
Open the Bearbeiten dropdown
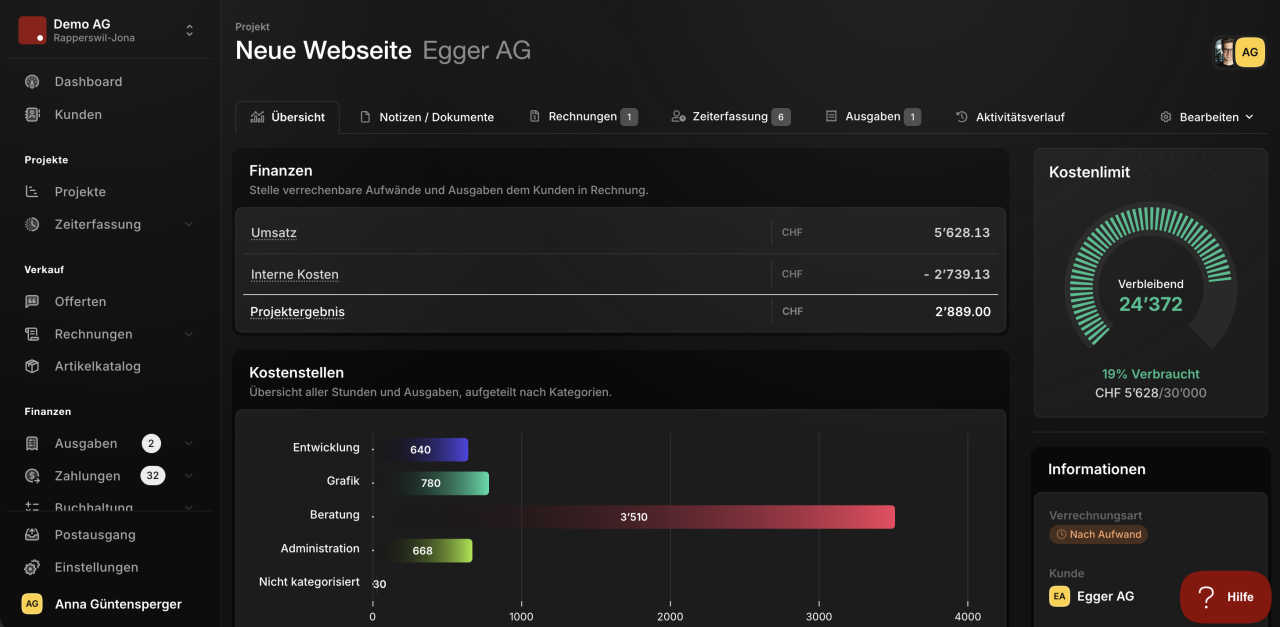point(1207,117)
